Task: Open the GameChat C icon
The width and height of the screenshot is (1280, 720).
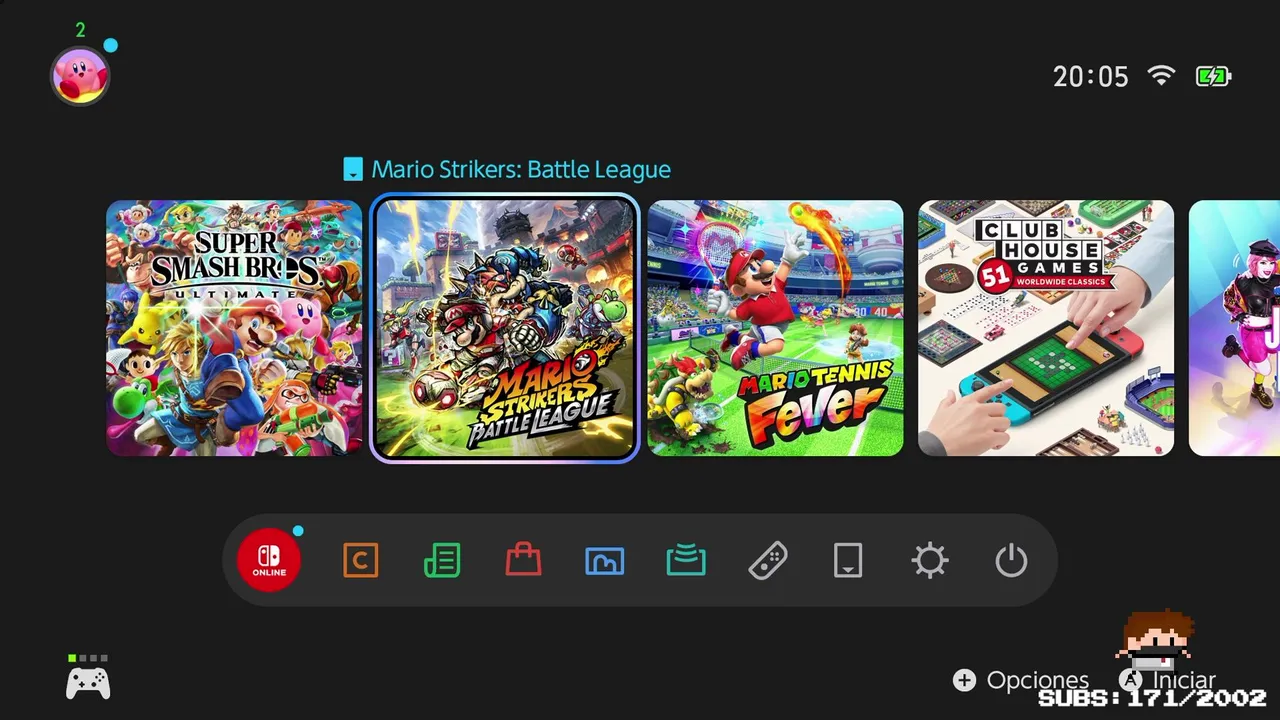Action: [x=360, y=561]
